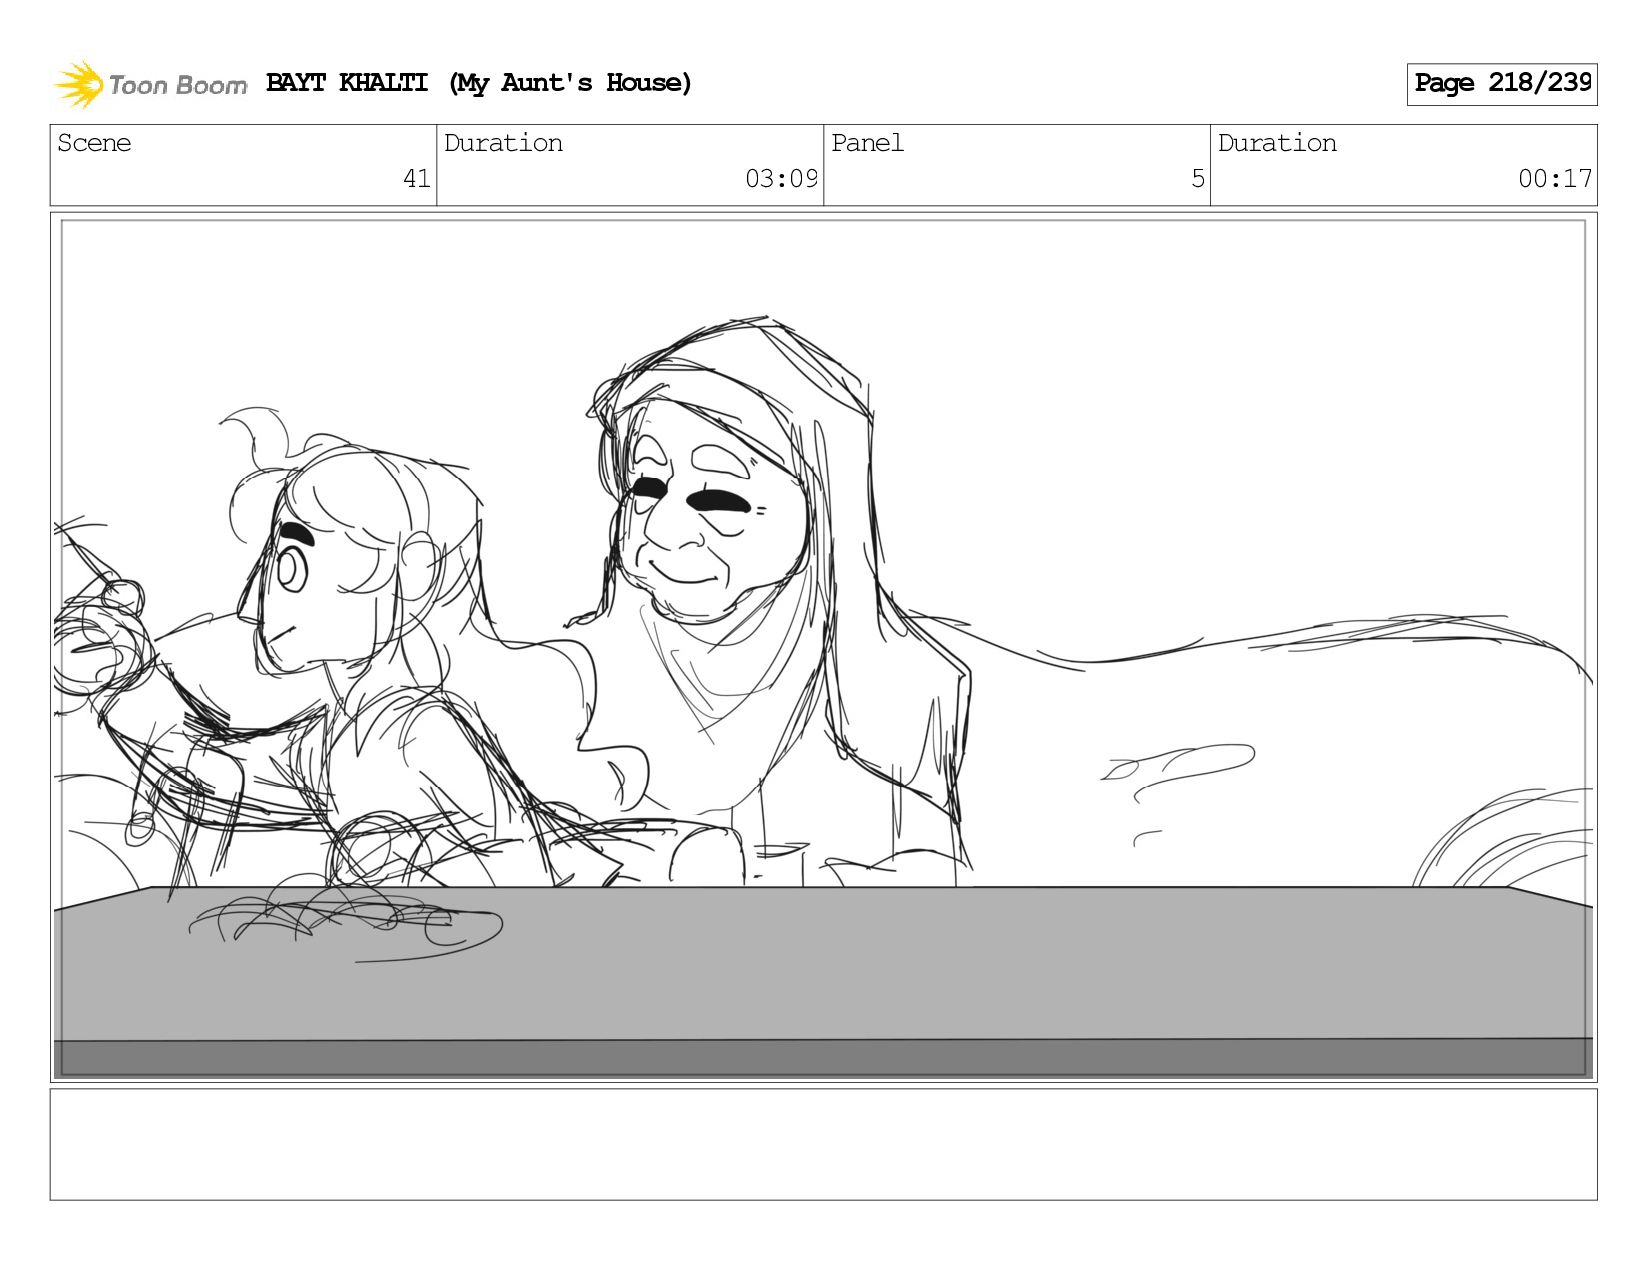Click the 'Scene' label
Image resolution: width=1650 pixels, height=1275 pixels.
pyautogui.click(x=94, y=143)
